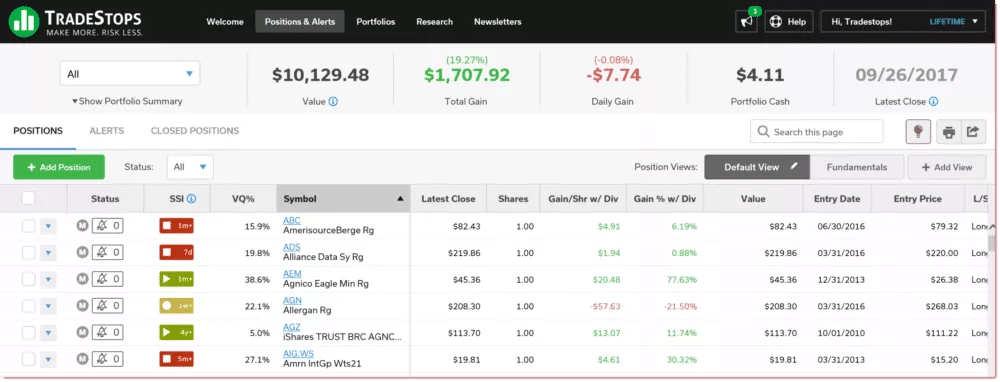This screenshot has height=382, width=1000.
Task: Check the box for the ABC row
Action: point(28,226)
